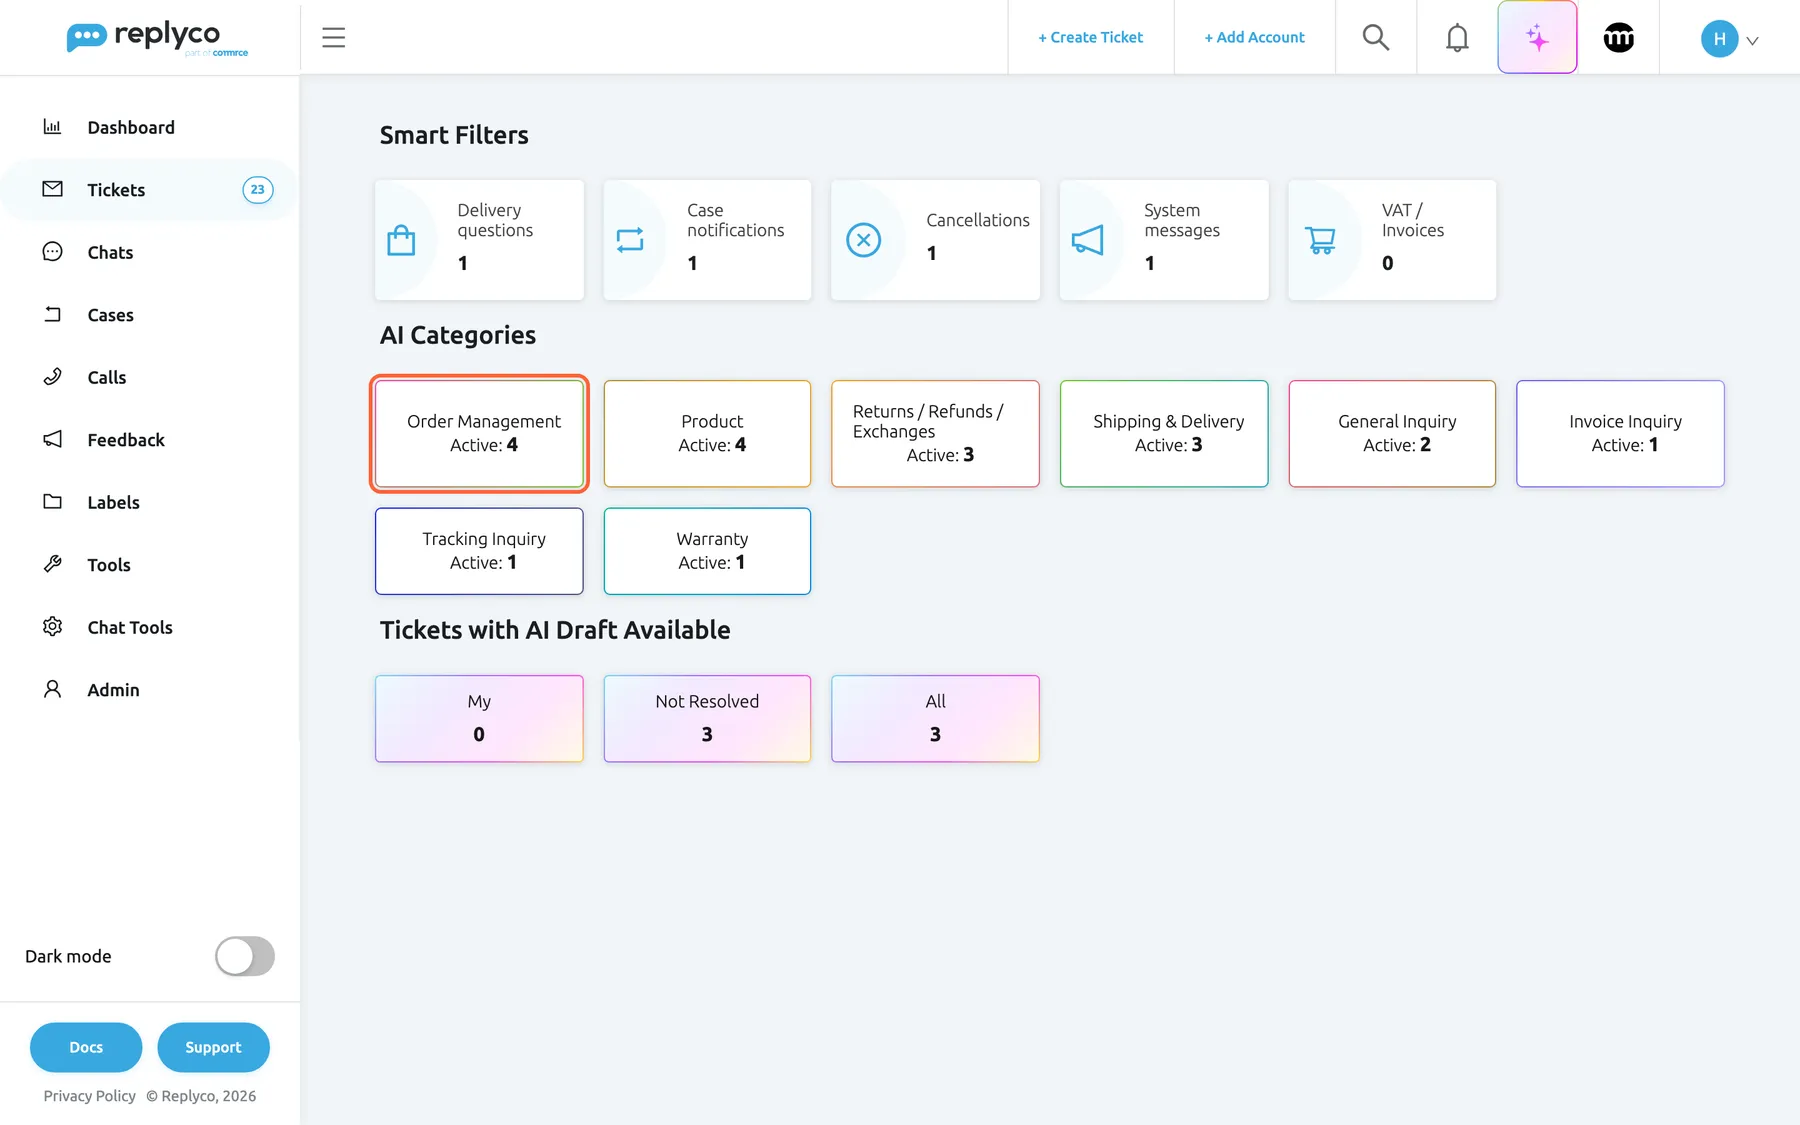Open Returns / Refunds / Exchanges category

[x=935, y=434]
